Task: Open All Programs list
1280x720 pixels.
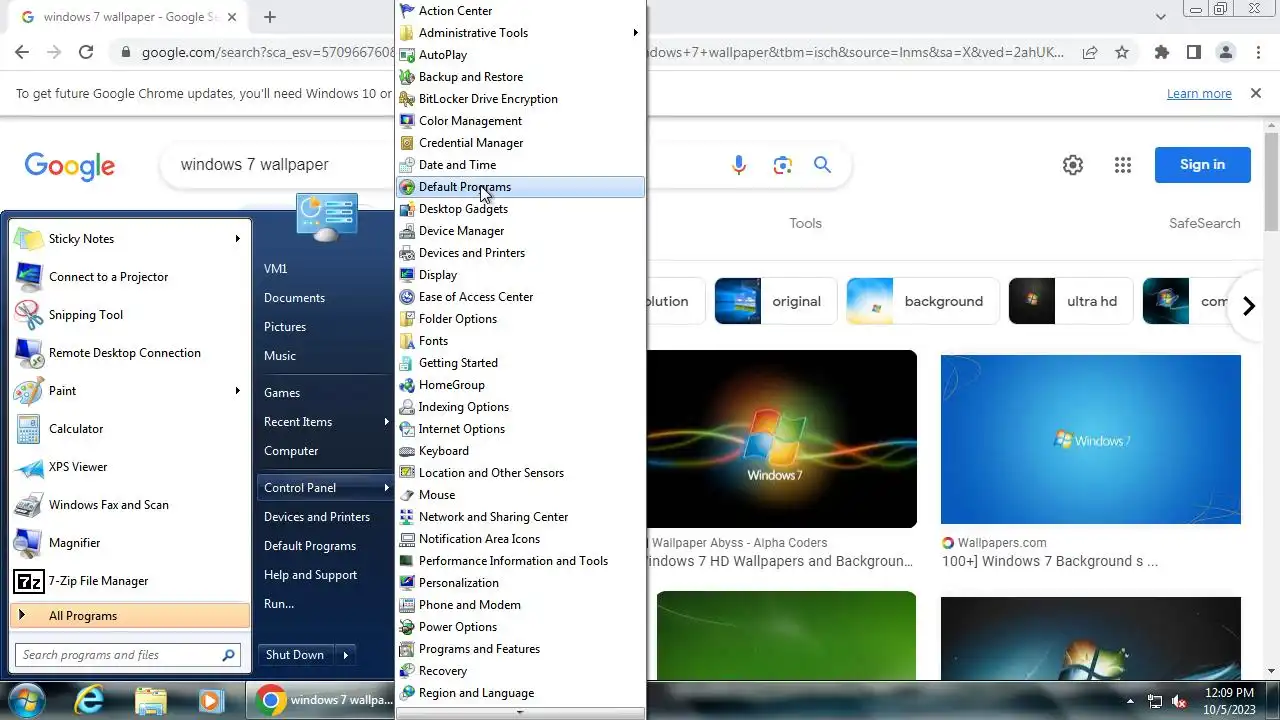Action: [x=130, y=616]
